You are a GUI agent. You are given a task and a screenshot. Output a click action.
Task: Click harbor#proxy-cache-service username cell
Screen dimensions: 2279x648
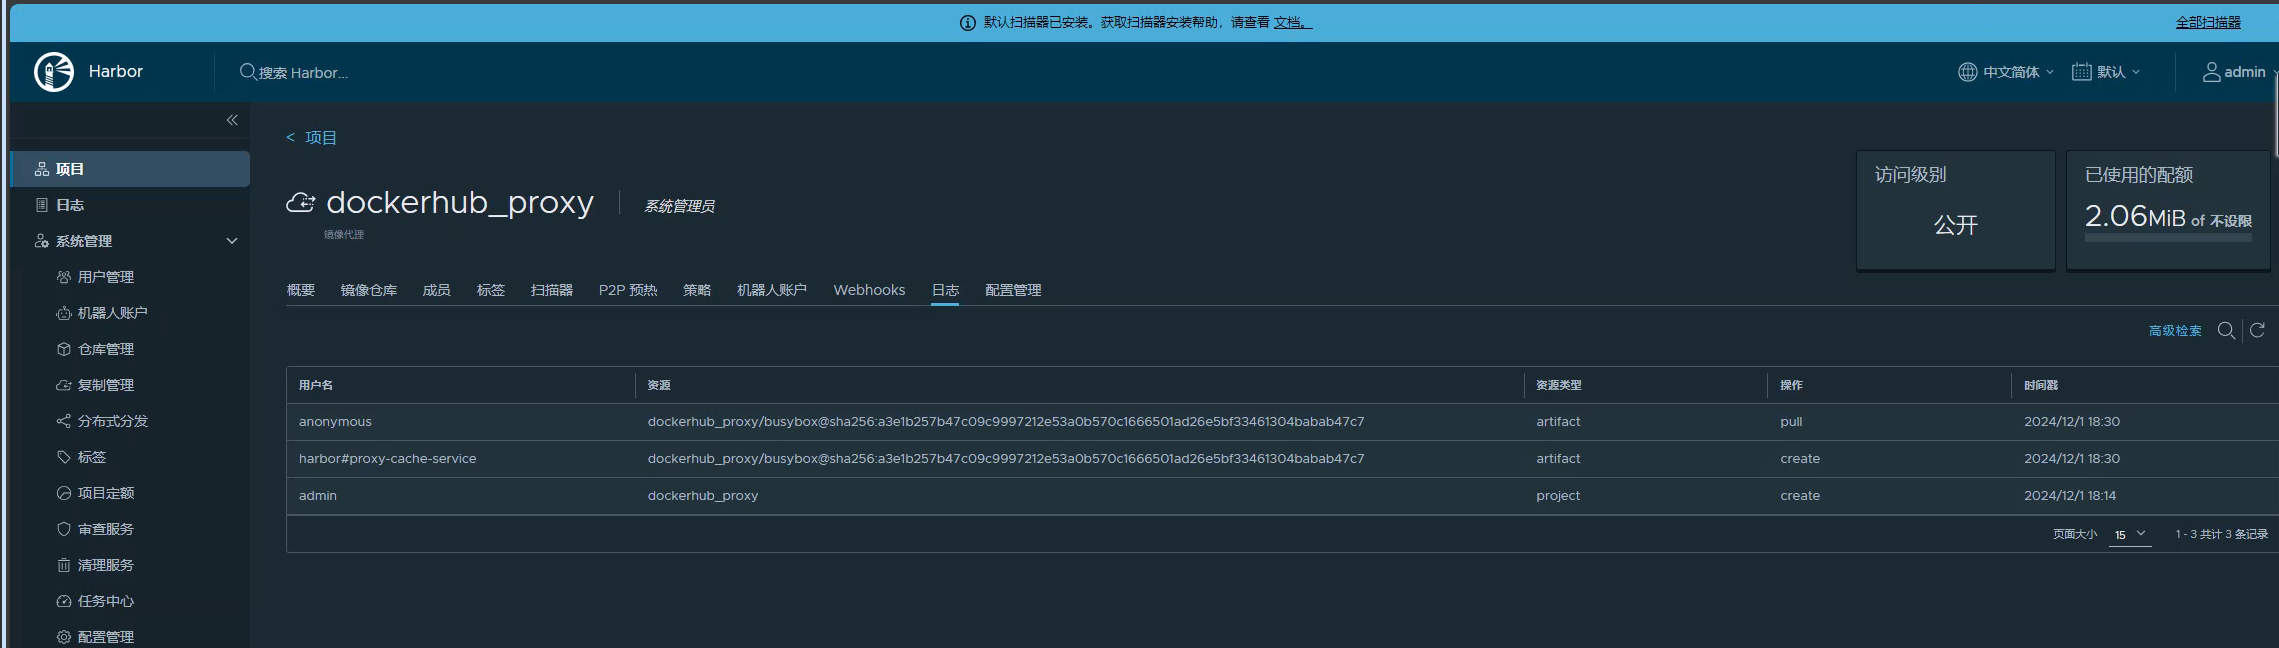(388, 459)
